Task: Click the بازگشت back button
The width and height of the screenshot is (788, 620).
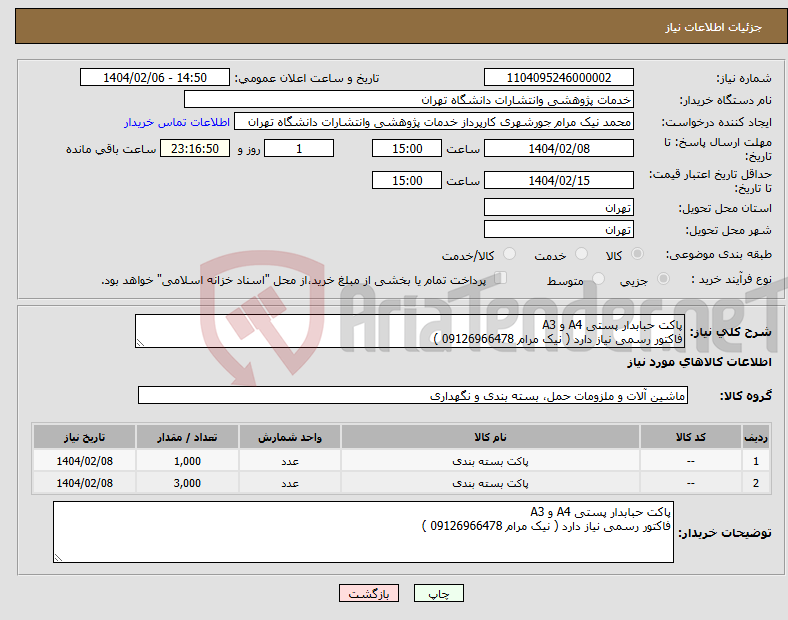Action: (369, 593)
